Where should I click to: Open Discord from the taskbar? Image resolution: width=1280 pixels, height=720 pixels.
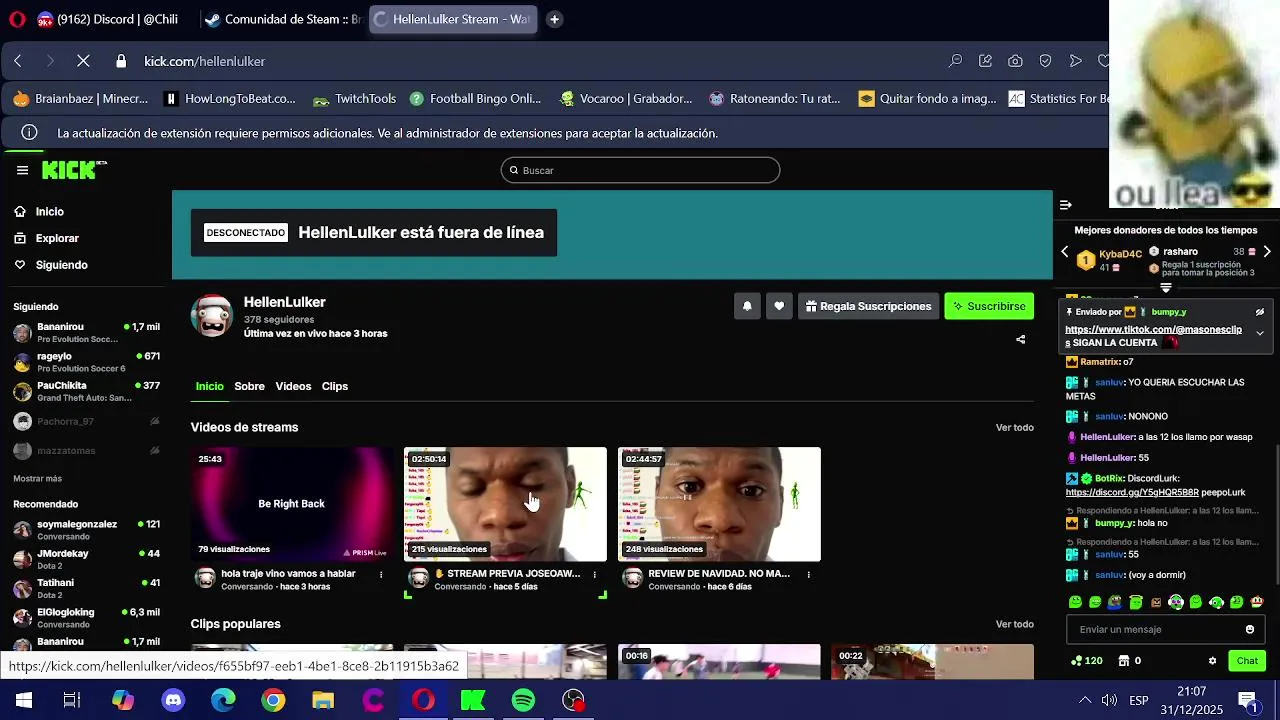coord(173,700)
